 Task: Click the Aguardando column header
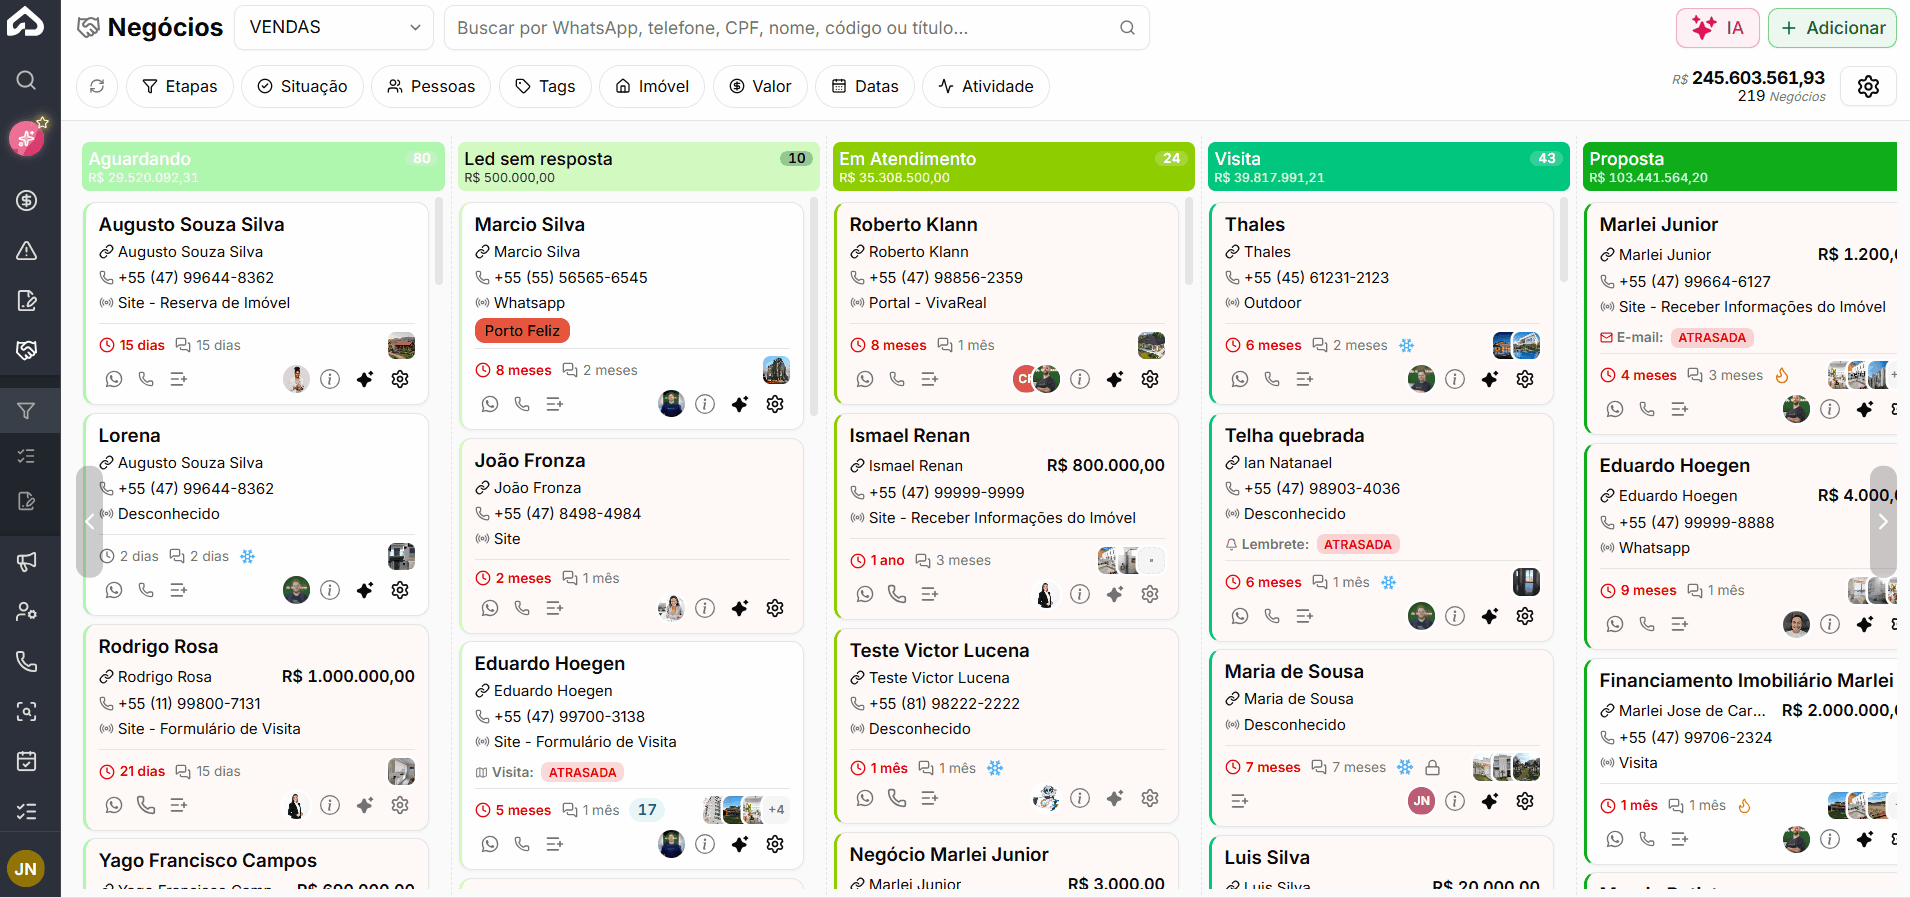pos(263,166)
